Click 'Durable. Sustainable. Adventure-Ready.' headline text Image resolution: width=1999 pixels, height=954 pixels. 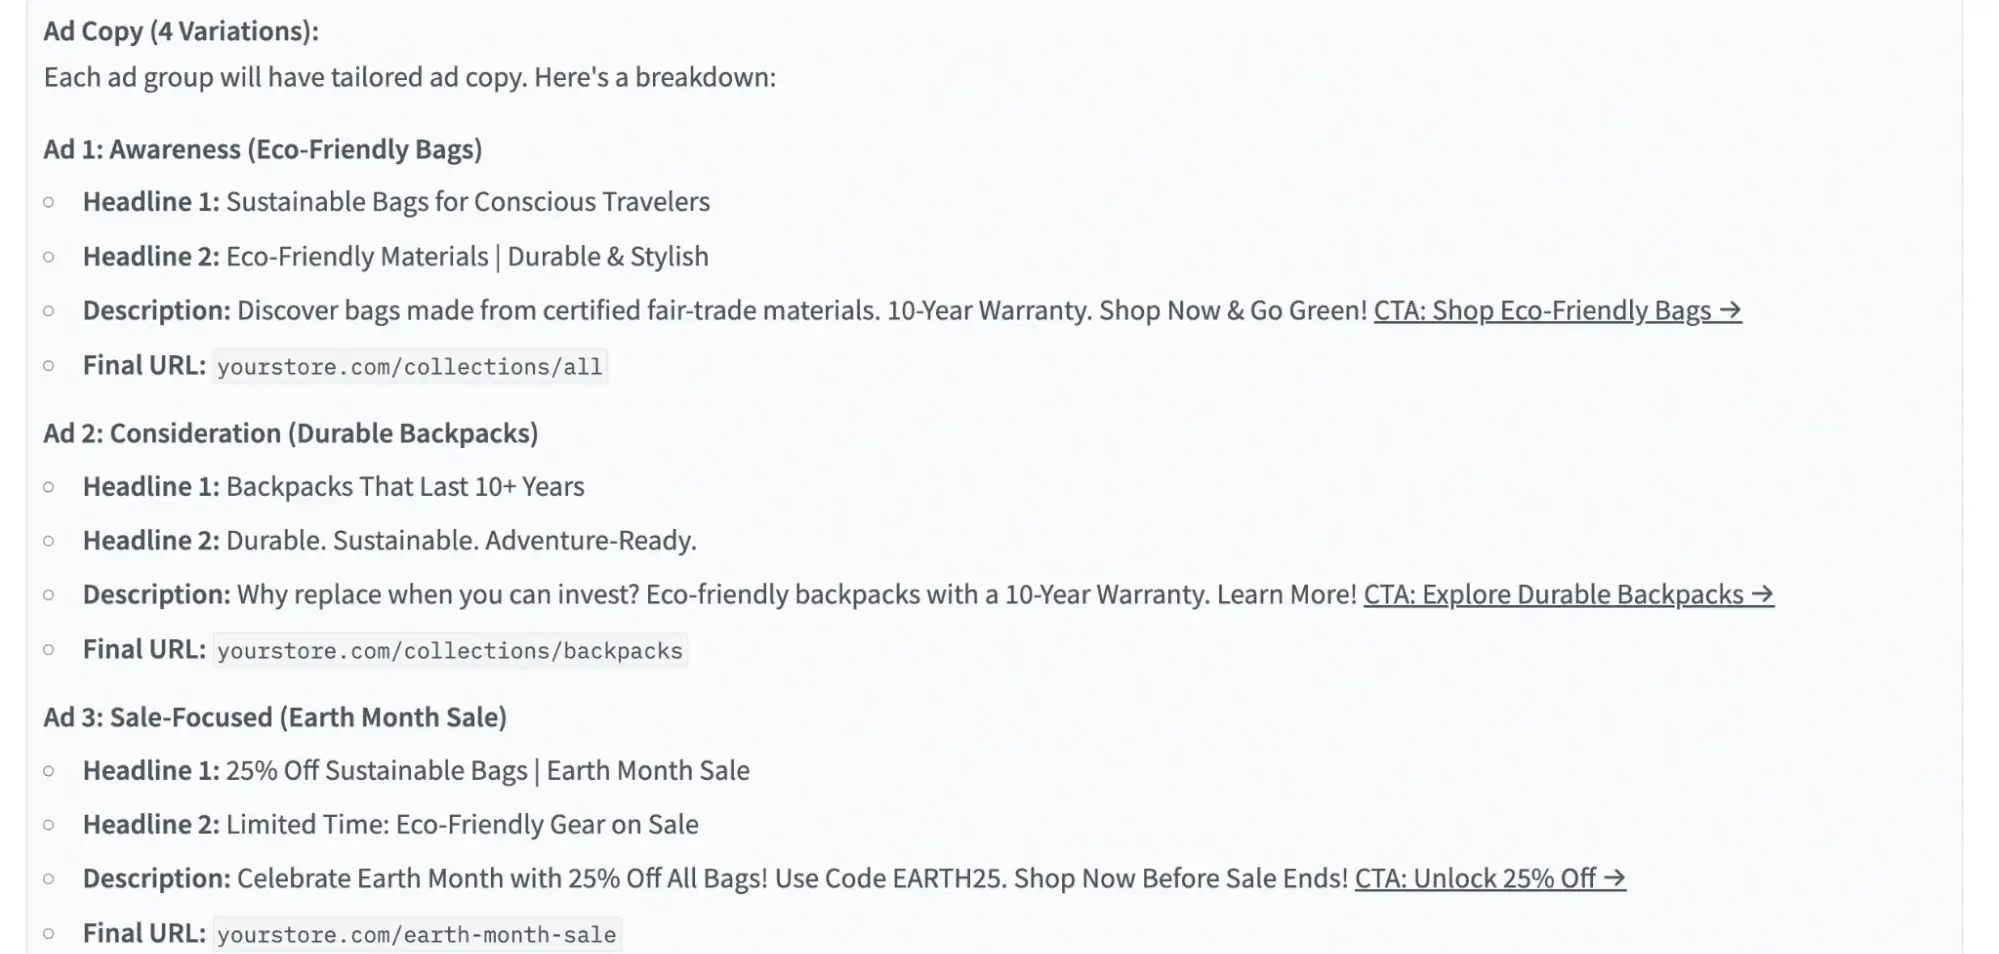pyautogui.click(x=461, y=541)
